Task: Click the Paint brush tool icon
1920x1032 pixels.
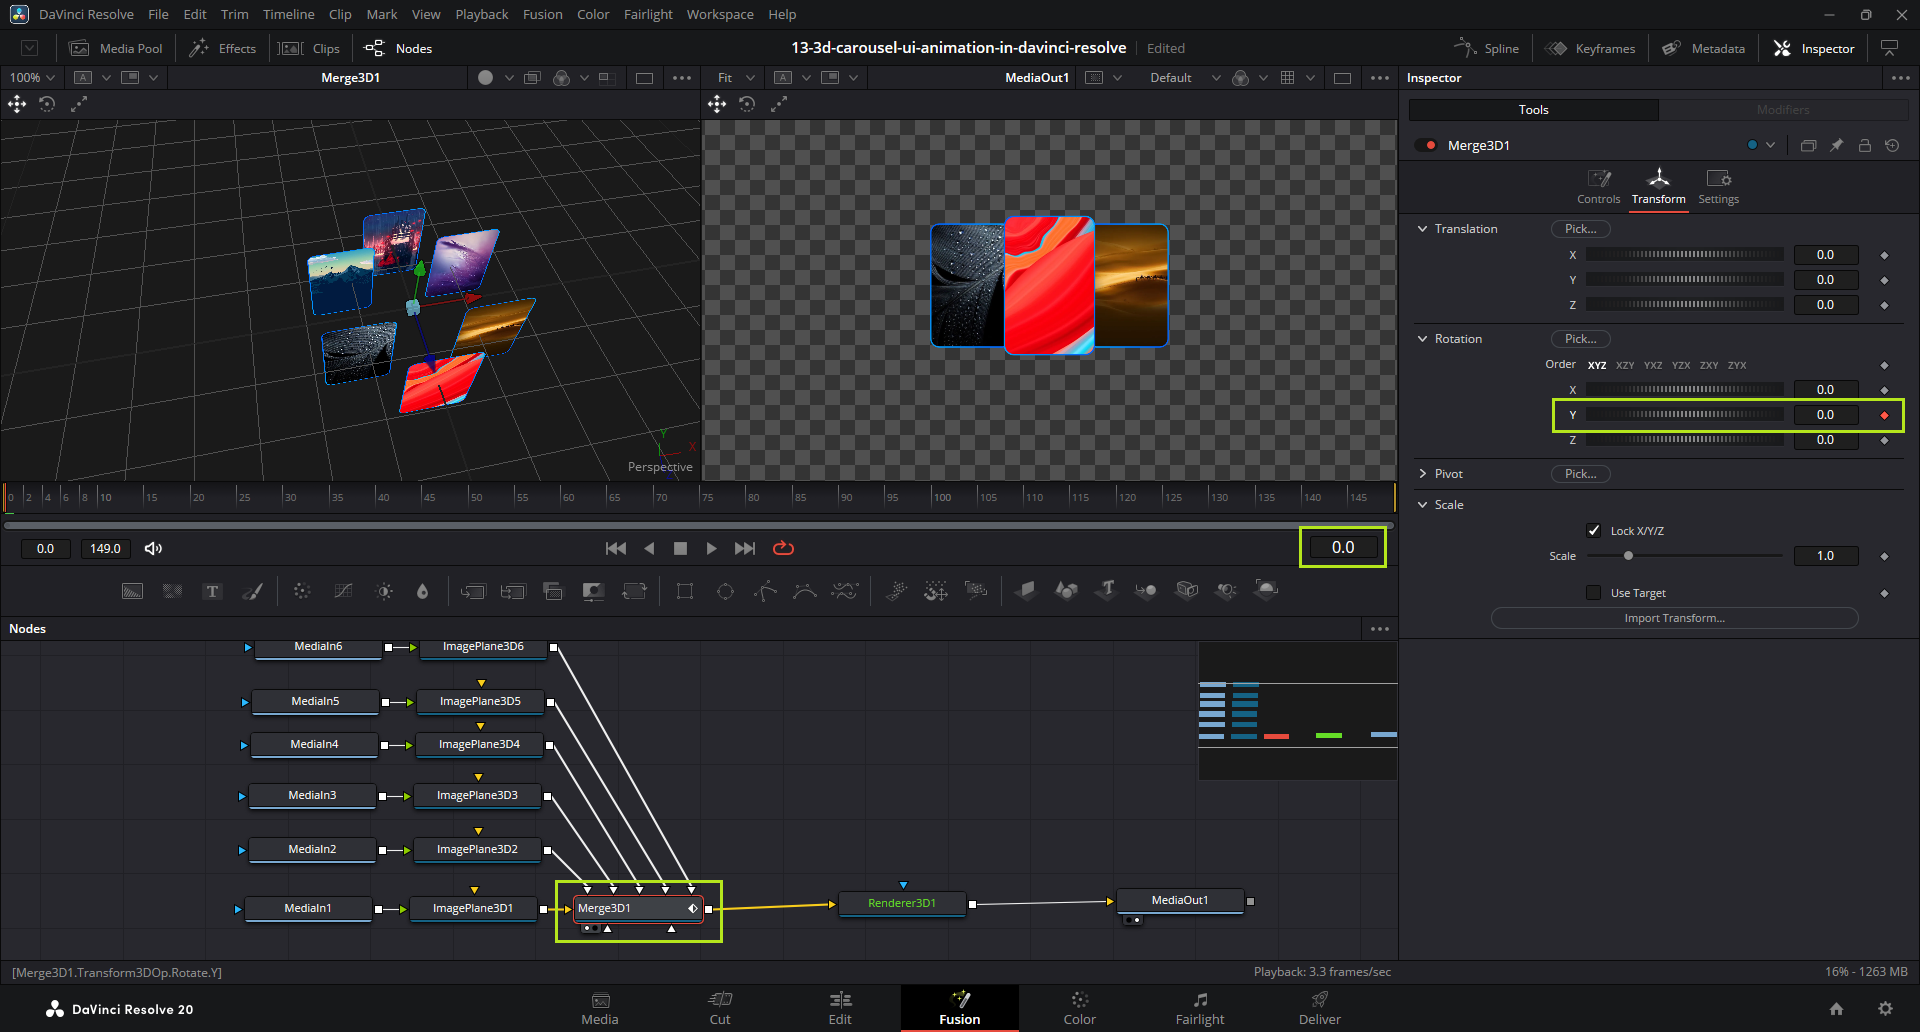Action: point(253,591)
